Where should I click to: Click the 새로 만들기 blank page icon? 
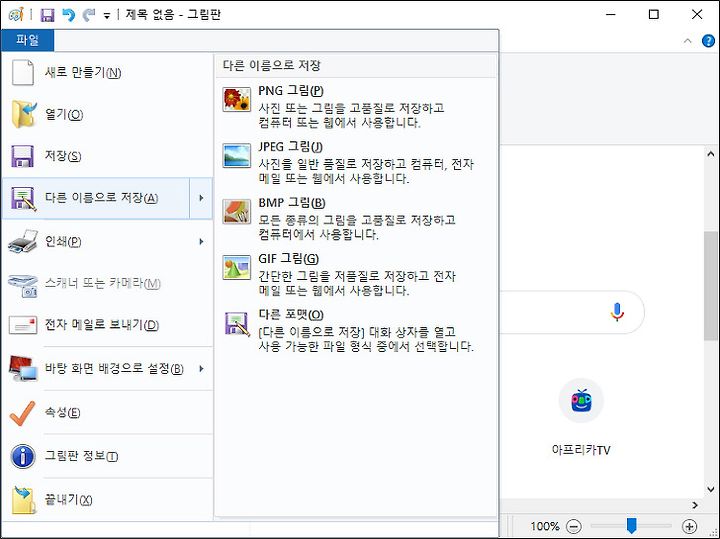[x=22, y=72]
